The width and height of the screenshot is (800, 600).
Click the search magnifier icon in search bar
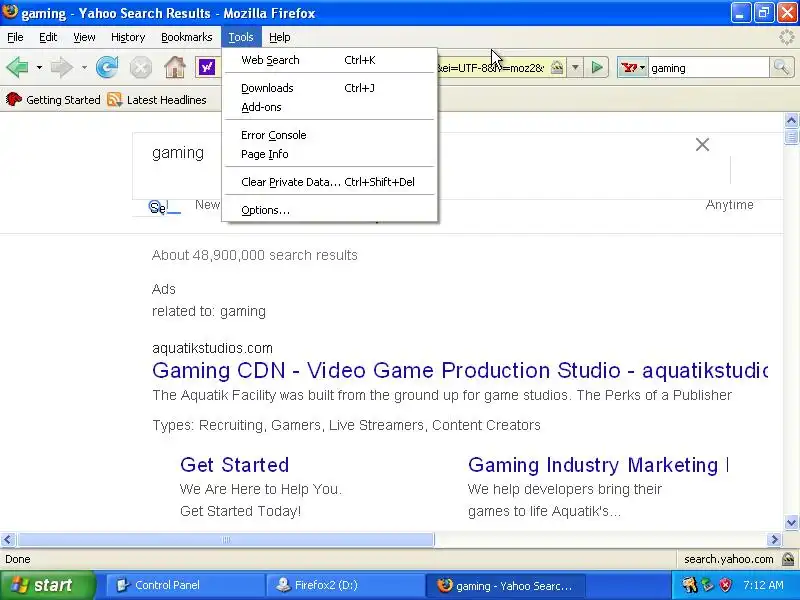(x=781, y=67)
